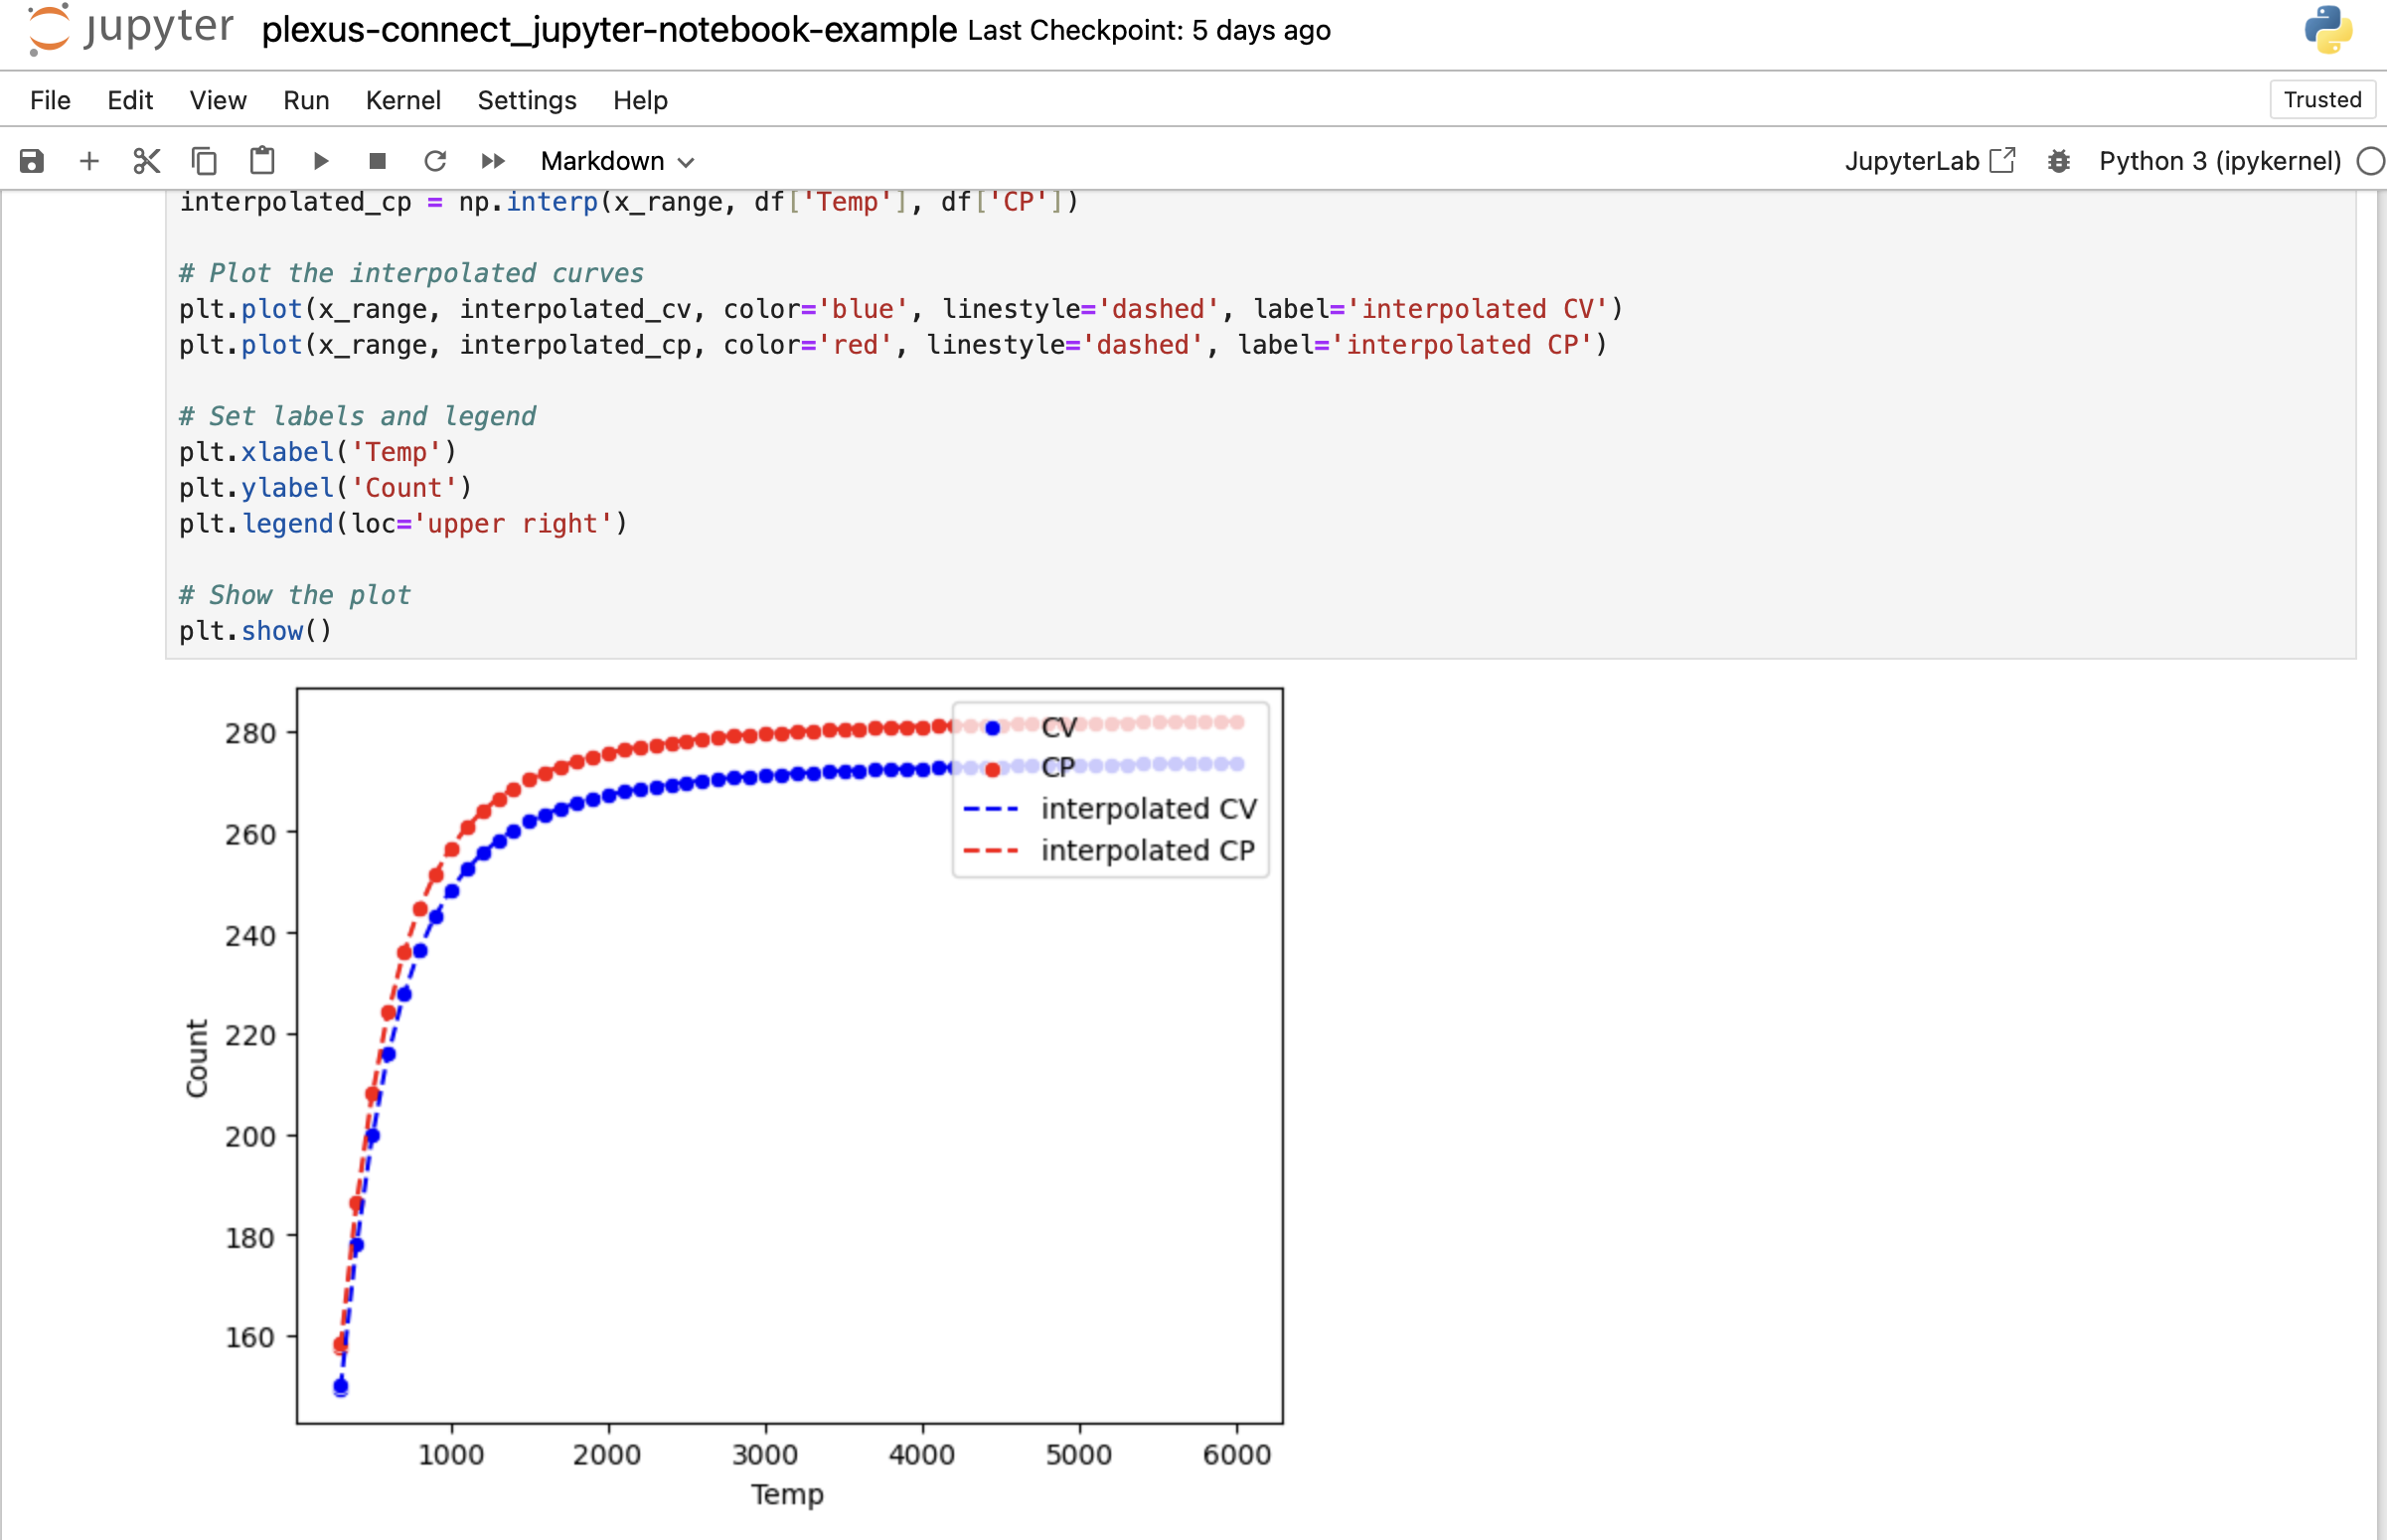Click the Copy Cell icon

coord(202,160)
